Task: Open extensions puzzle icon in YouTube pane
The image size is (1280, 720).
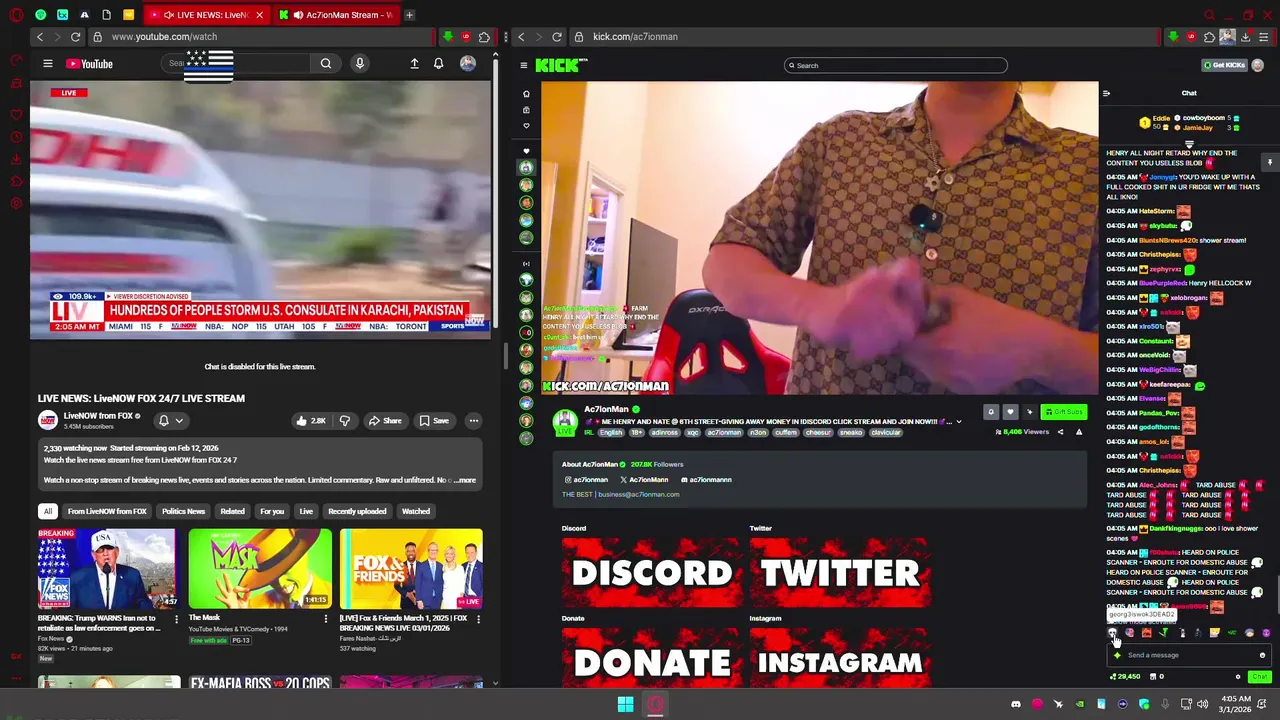Action: click(x=484, y=37)
